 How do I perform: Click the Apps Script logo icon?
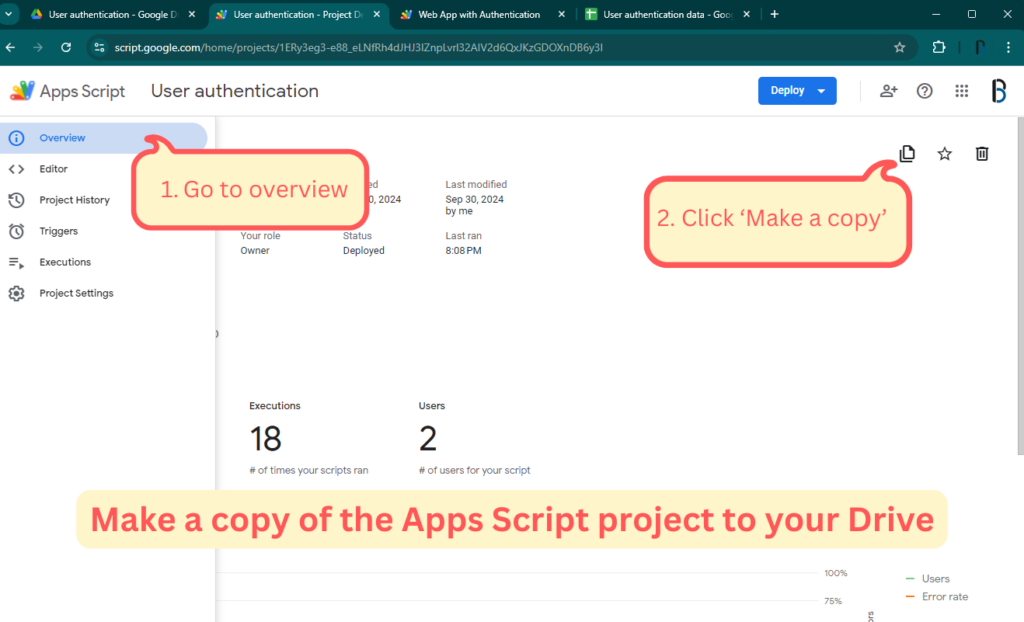pos(22,91)
